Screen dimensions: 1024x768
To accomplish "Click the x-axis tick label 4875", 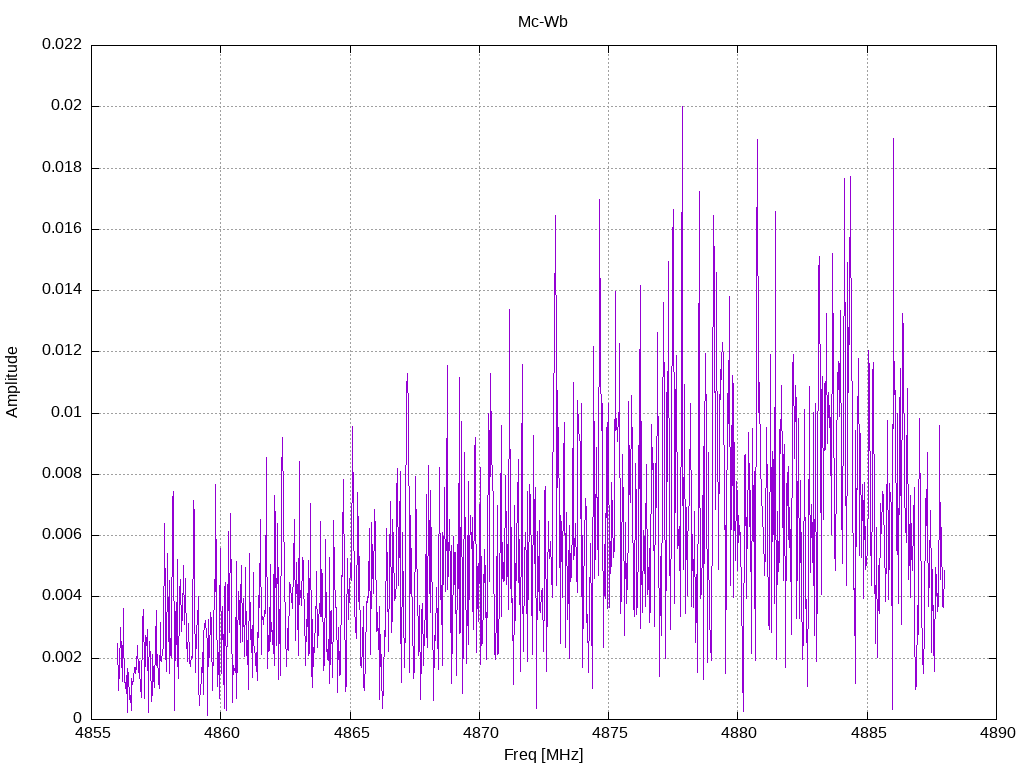I will point(610,733).
